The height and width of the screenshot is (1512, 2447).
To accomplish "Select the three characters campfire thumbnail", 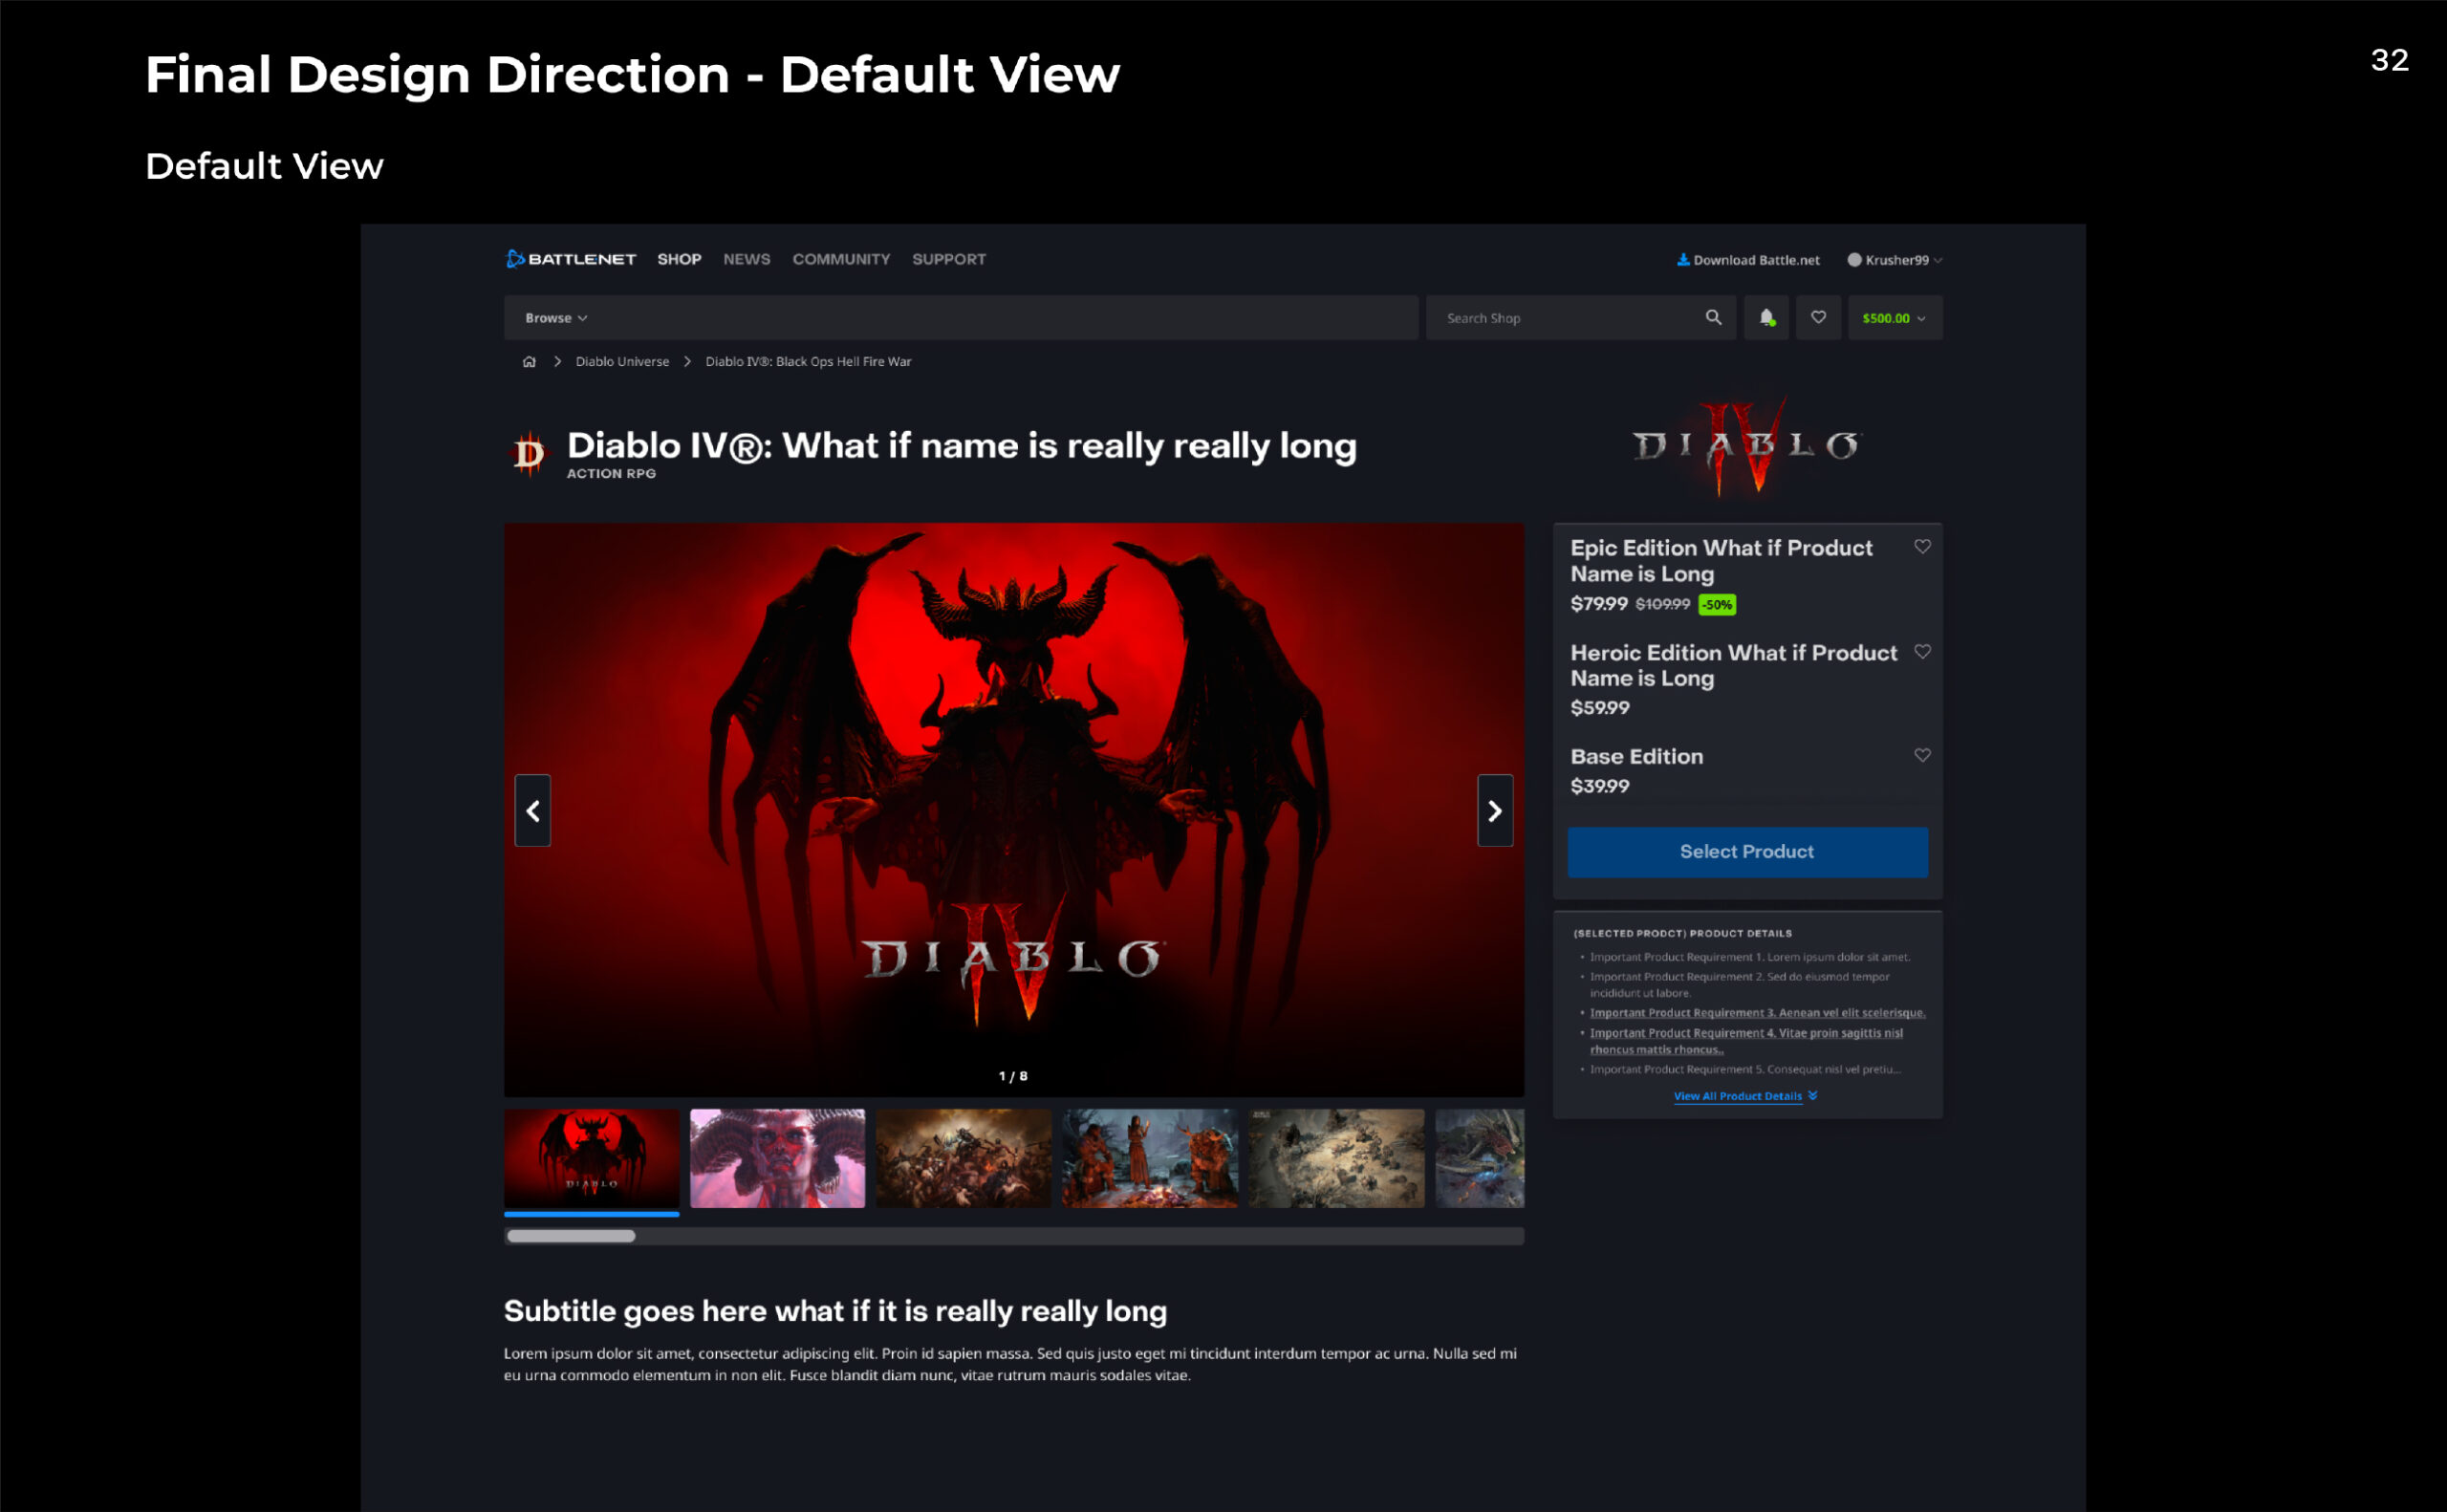I will click(1149, 1158).
